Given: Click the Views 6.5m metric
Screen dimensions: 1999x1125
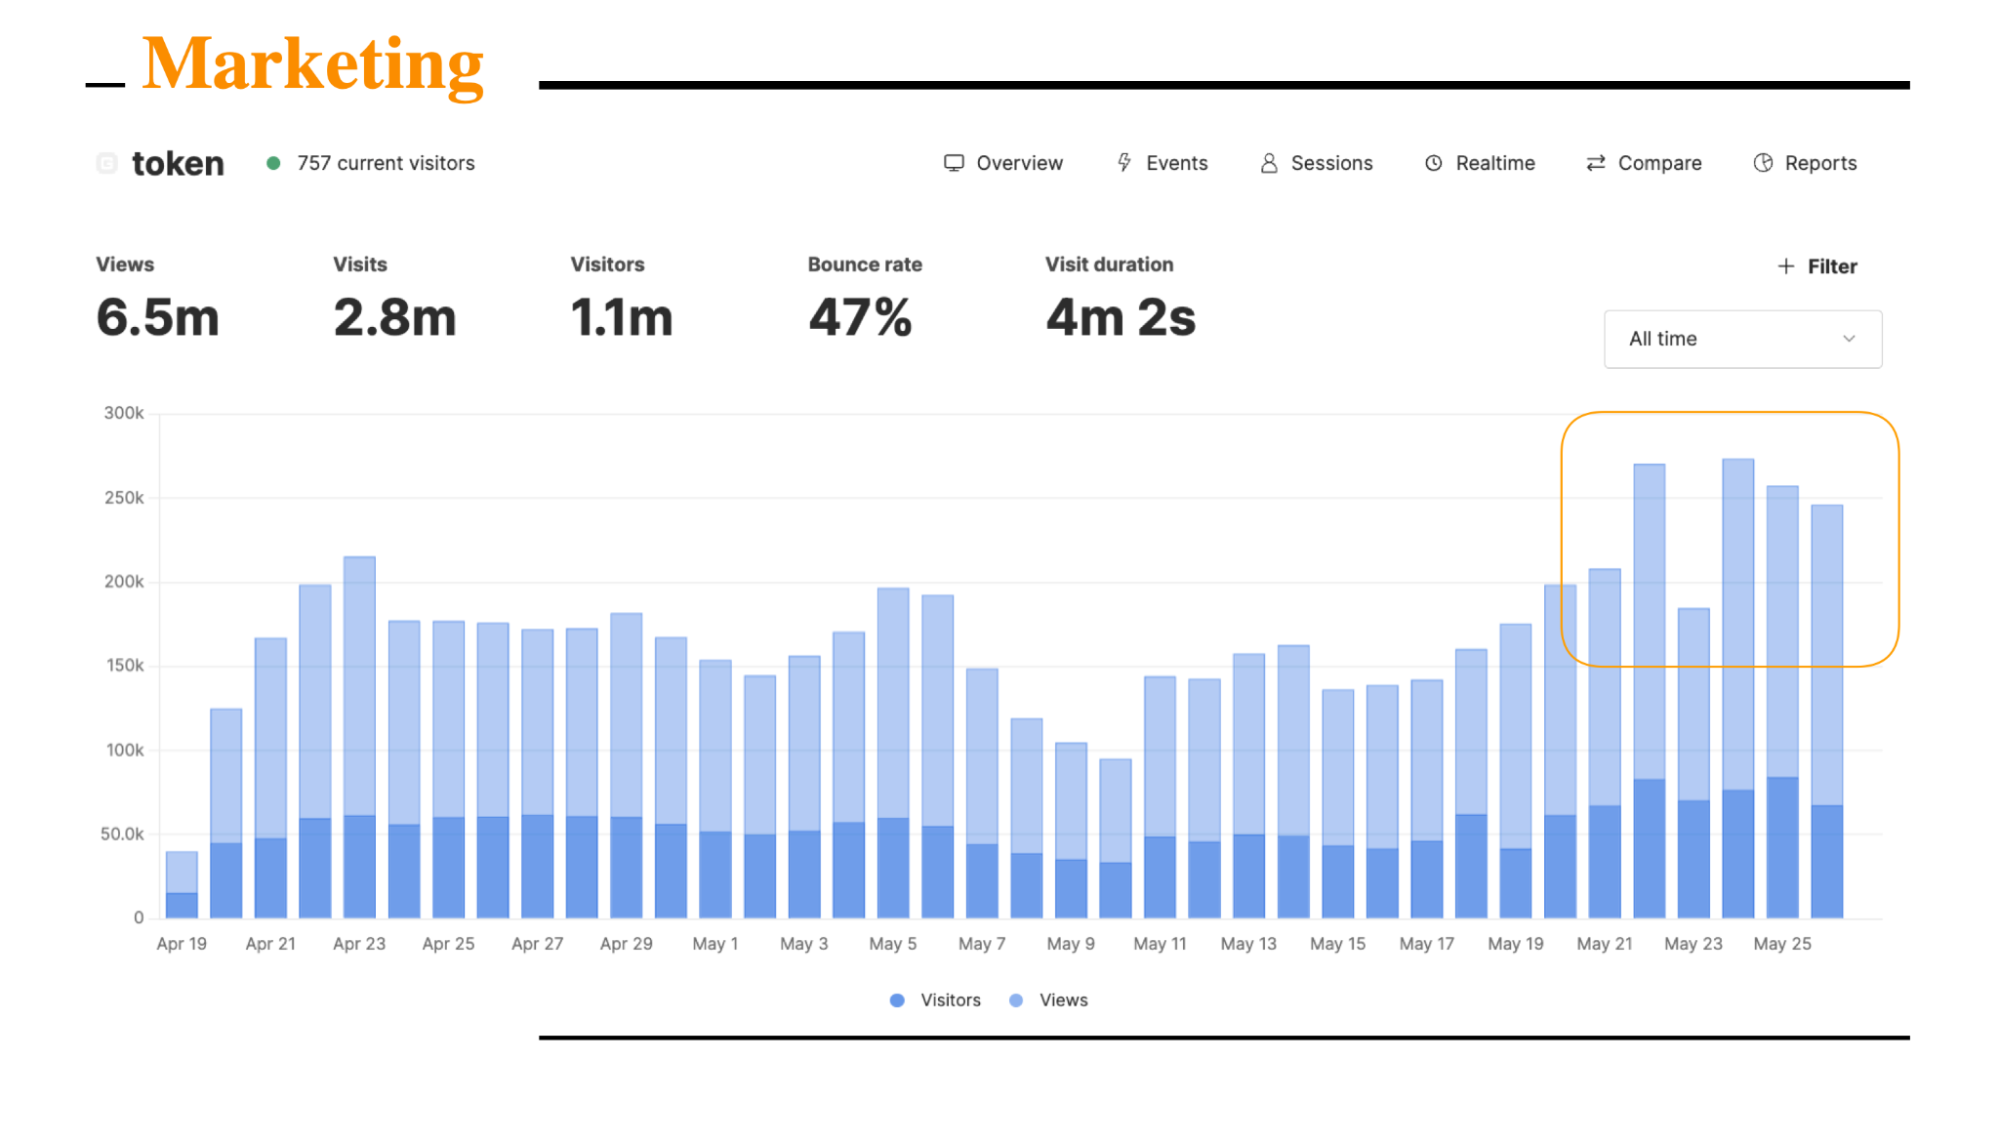Looking at the screenshot, I should (x=157, y=317).
